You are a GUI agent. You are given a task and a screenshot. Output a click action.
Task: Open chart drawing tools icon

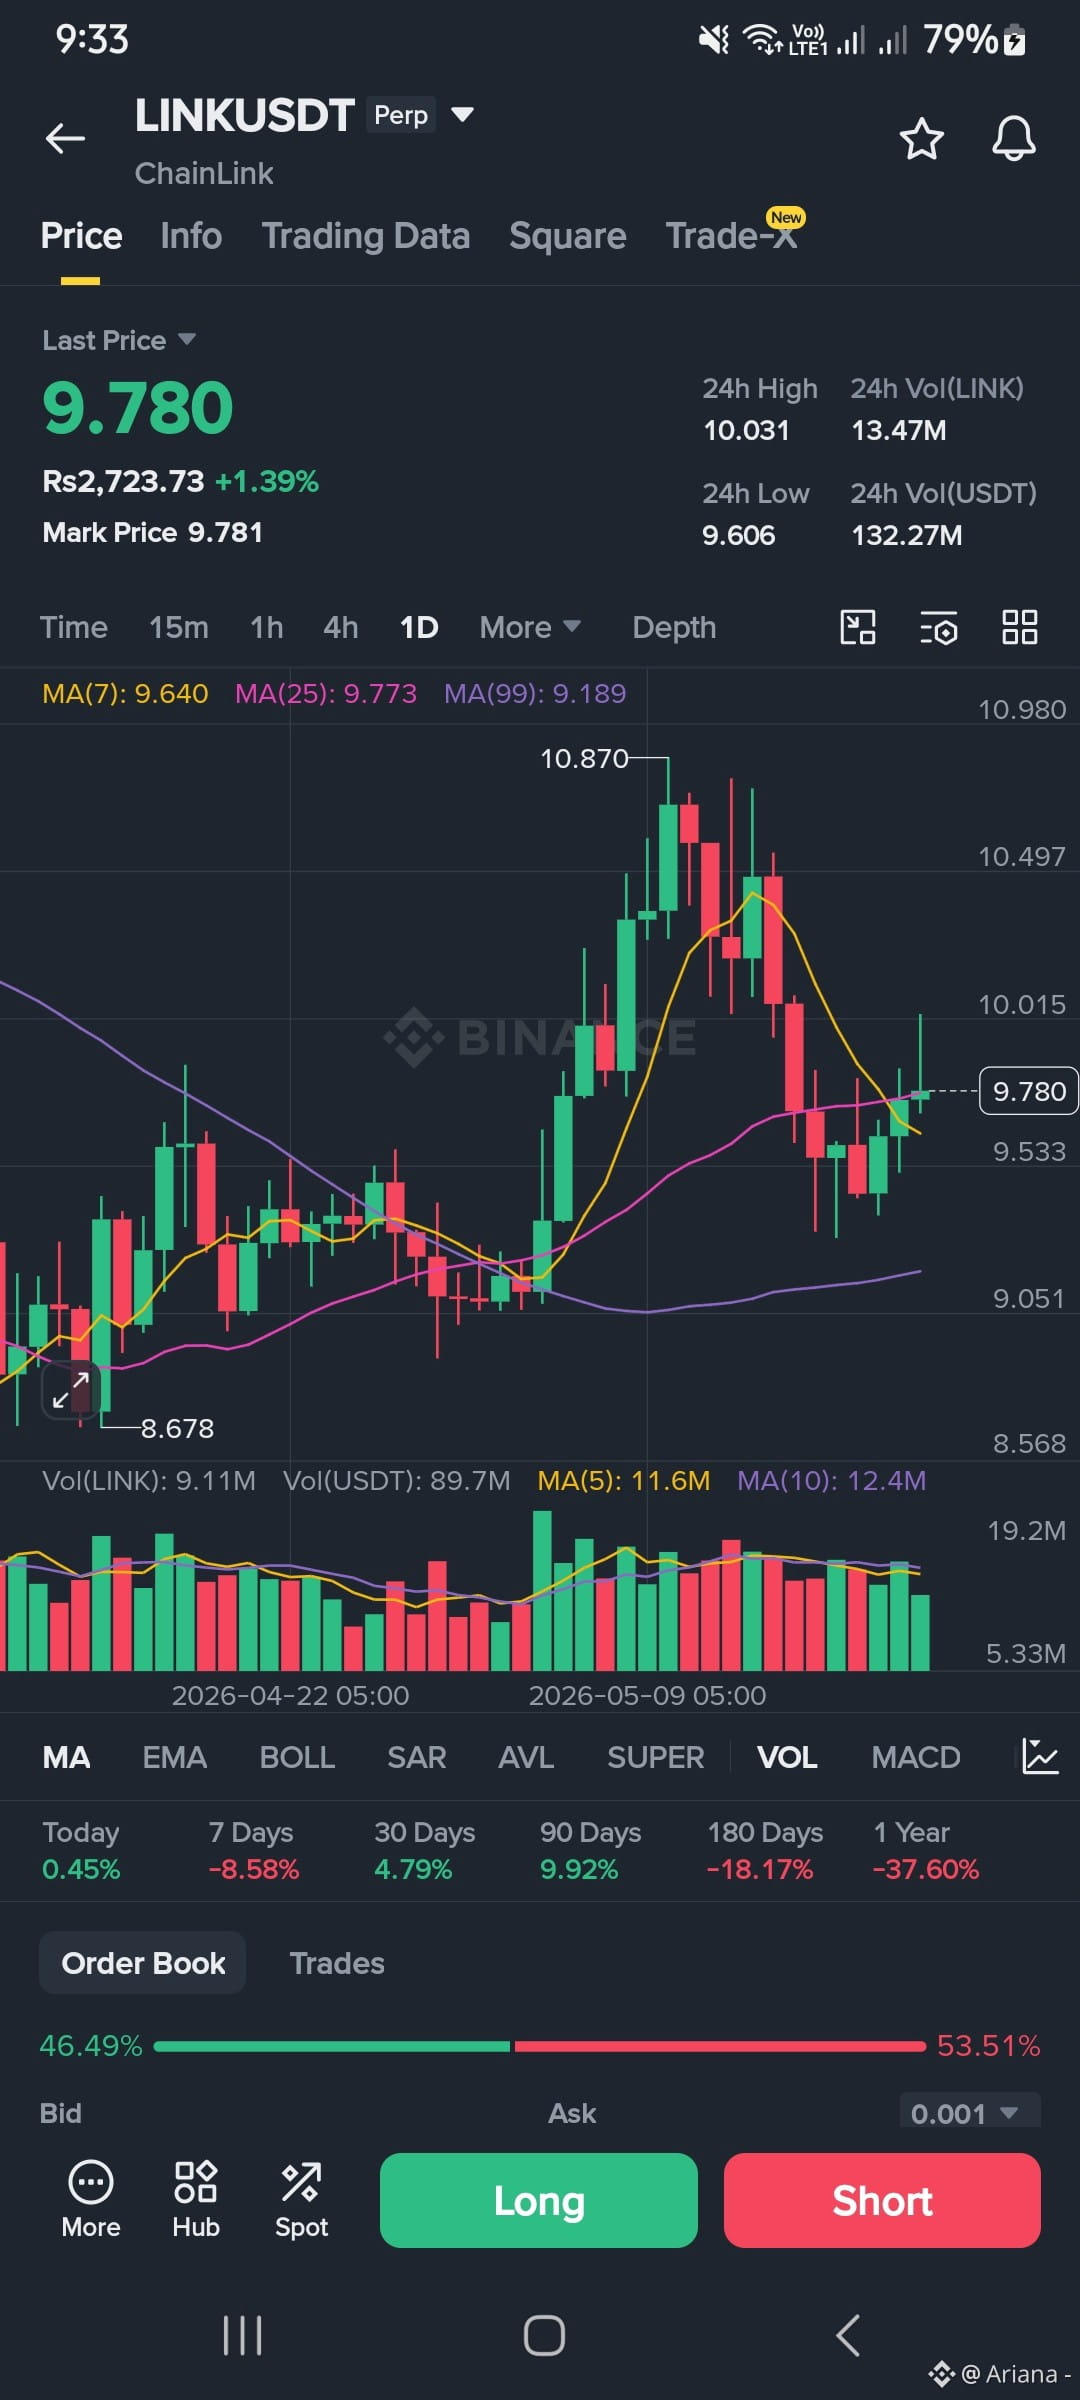[x=857, y=628]
